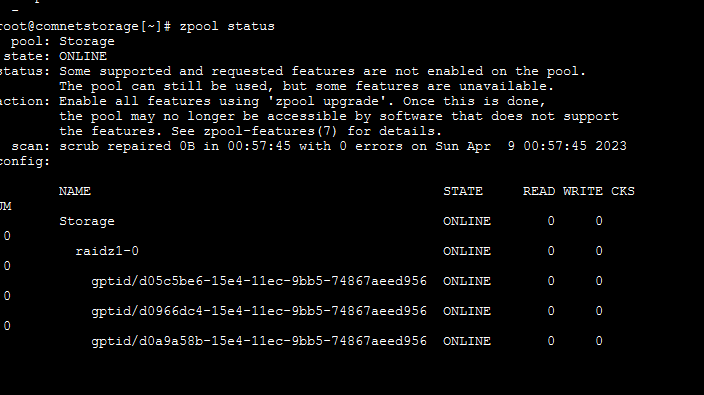Click the gptid/d05c5be6 disk entry
The height and width of the screenshot is (395, 704).
(259, 281)
